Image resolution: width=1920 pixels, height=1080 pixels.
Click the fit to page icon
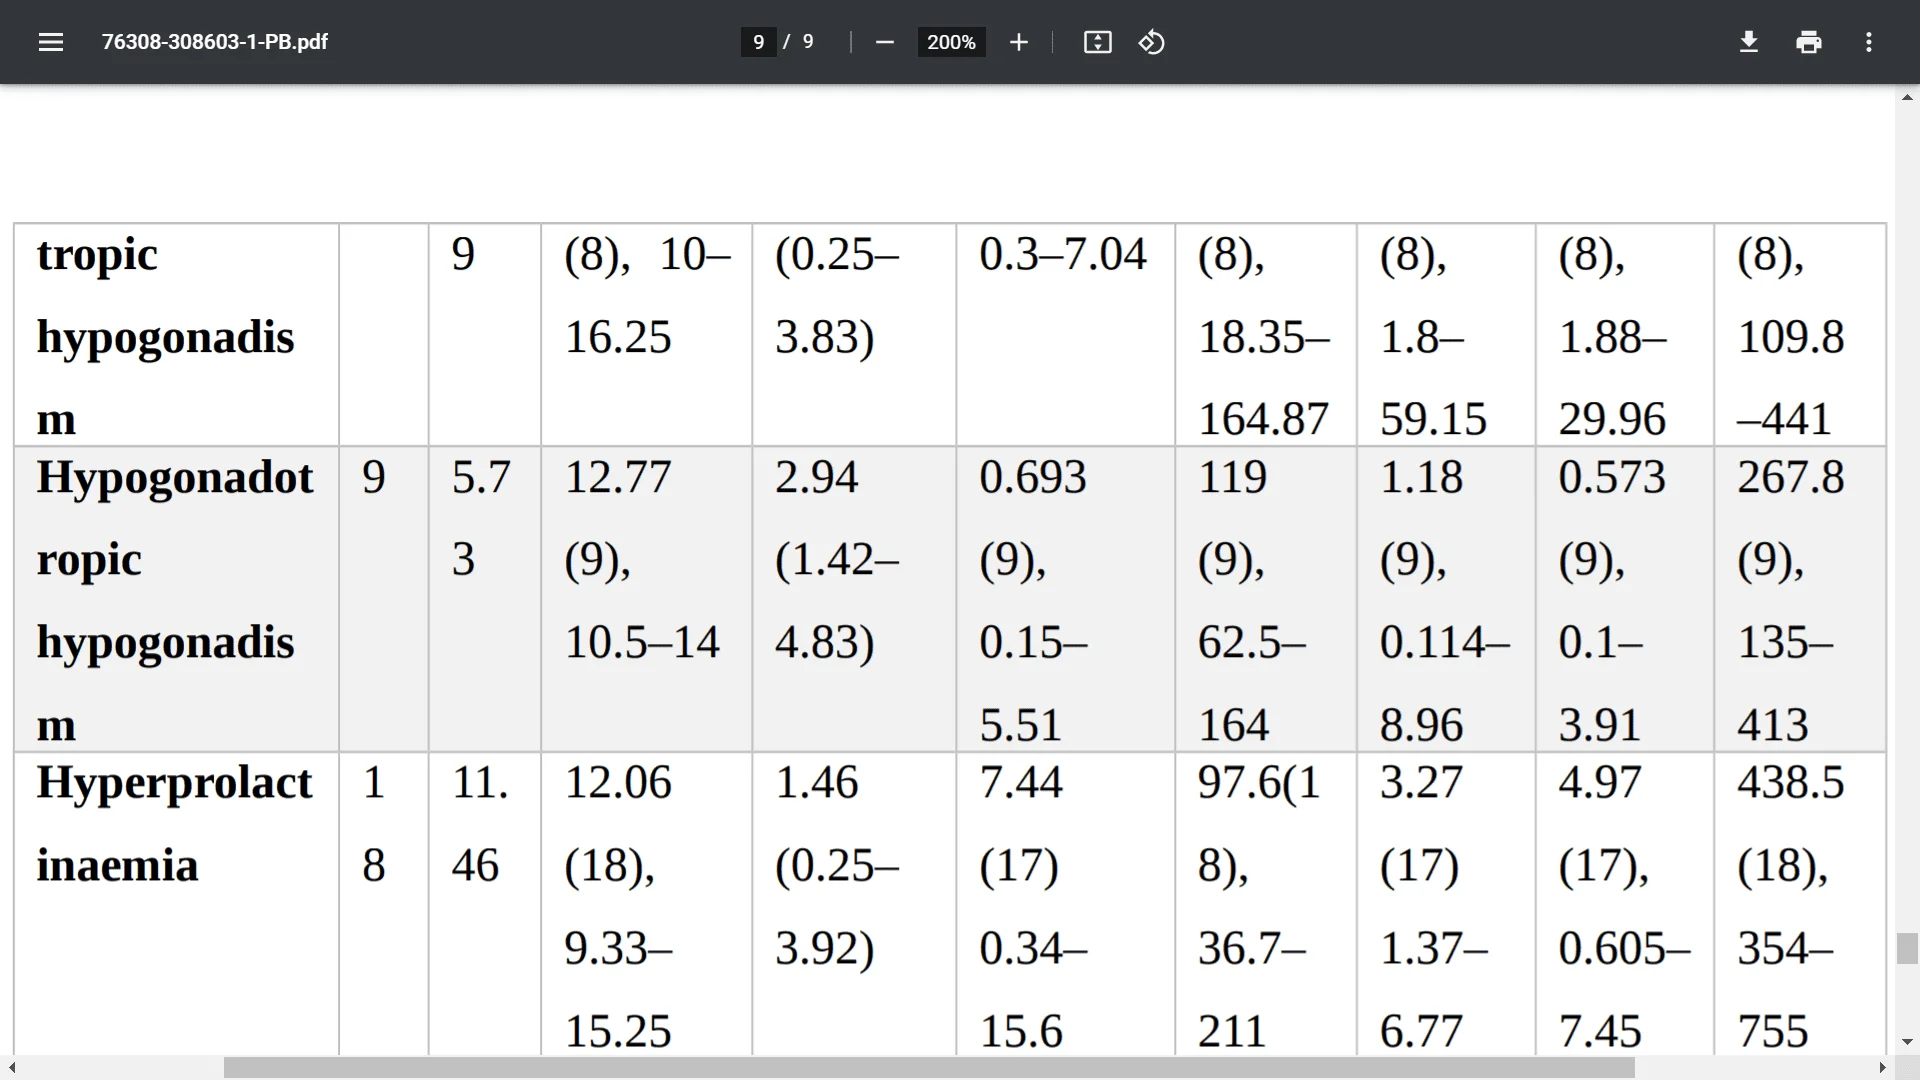pyautogui.click(x=1097, y=42)
